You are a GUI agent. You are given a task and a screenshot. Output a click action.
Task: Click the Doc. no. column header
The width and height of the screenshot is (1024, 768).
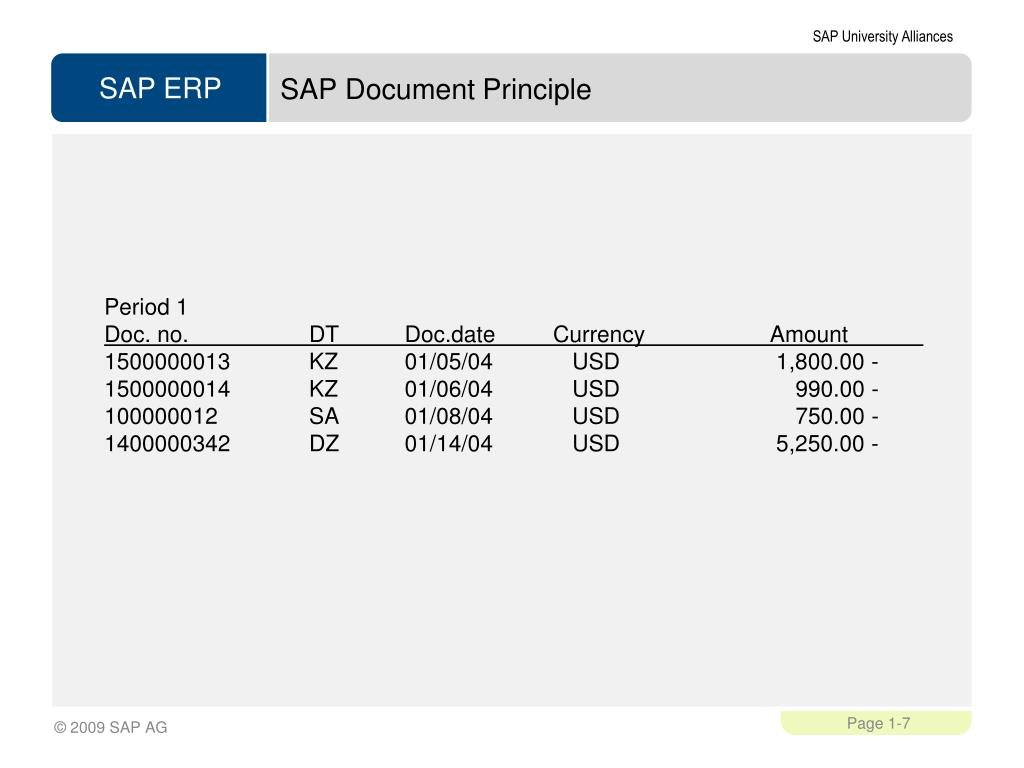(x=146, y=334)
